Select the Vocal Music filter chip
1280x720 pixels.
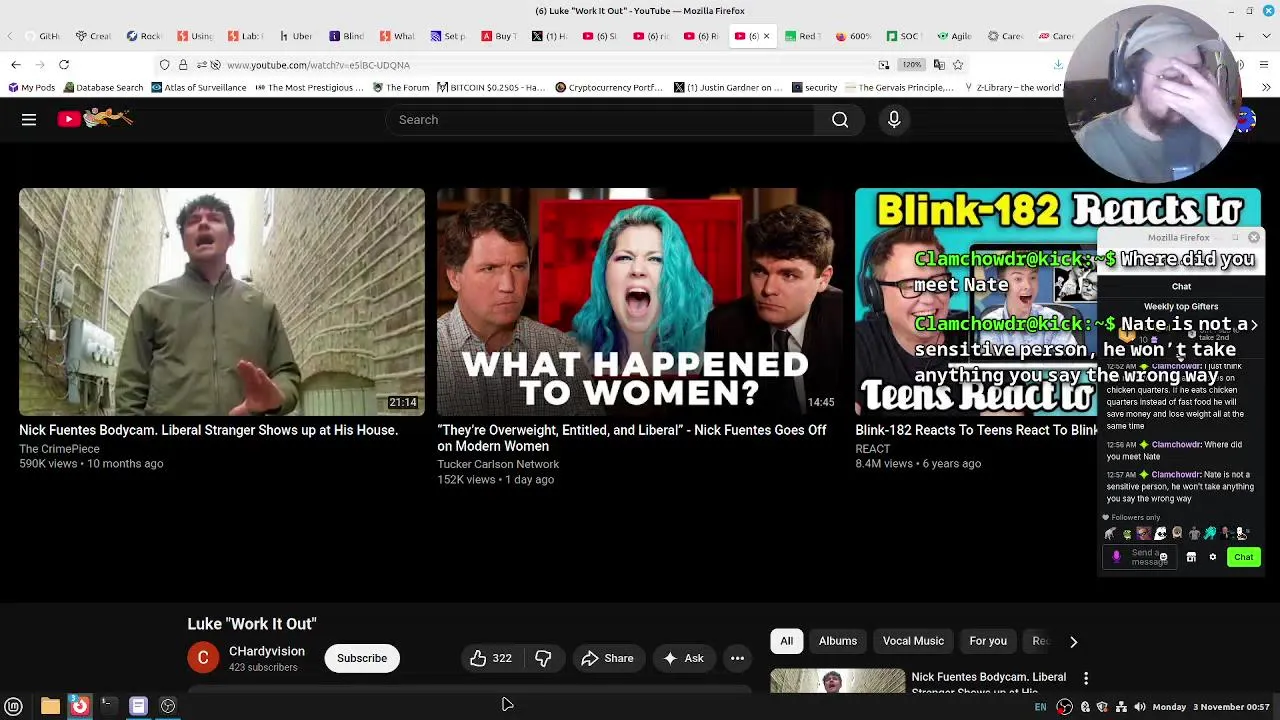pyautogui.click(x=913, y=641)
